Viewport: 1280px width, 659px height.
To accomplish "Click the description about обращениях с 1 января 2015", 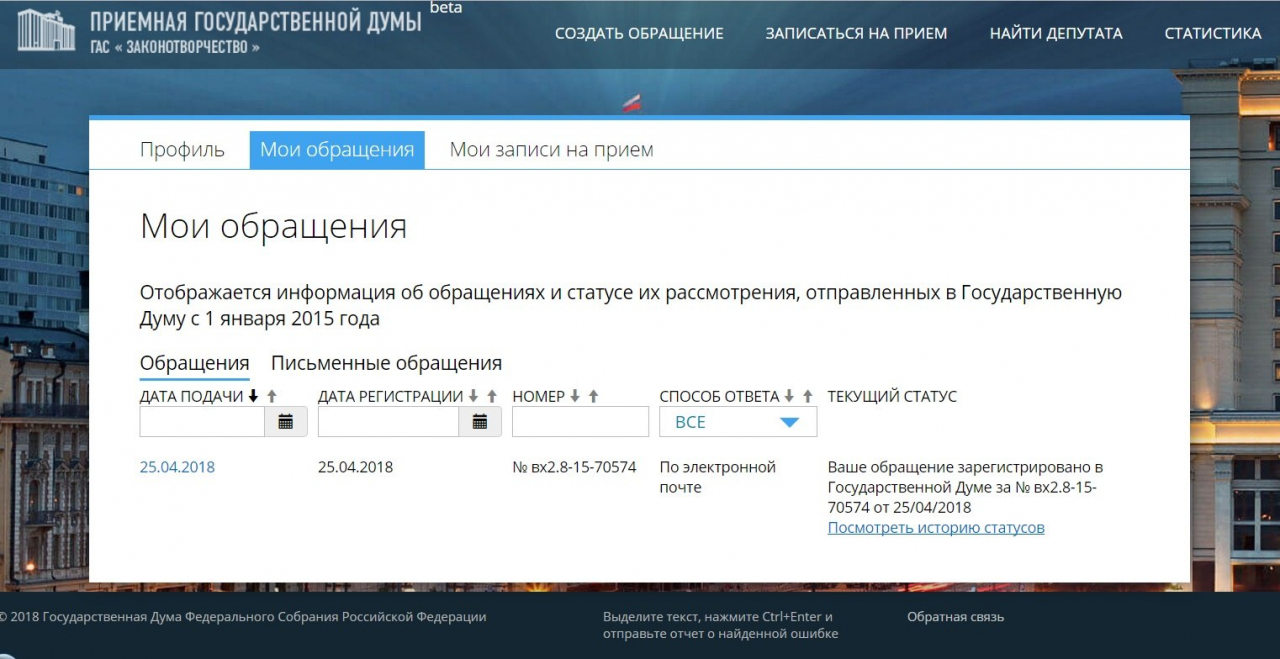I will pos(631,306).
